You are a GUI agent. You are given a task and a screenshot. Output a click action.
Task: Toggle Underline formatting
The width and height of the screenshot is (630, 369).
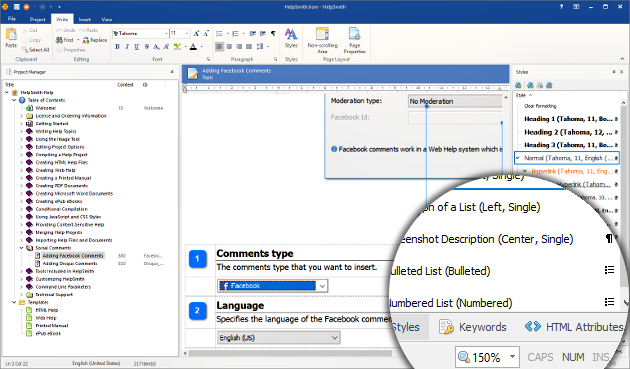coord(137,47)
